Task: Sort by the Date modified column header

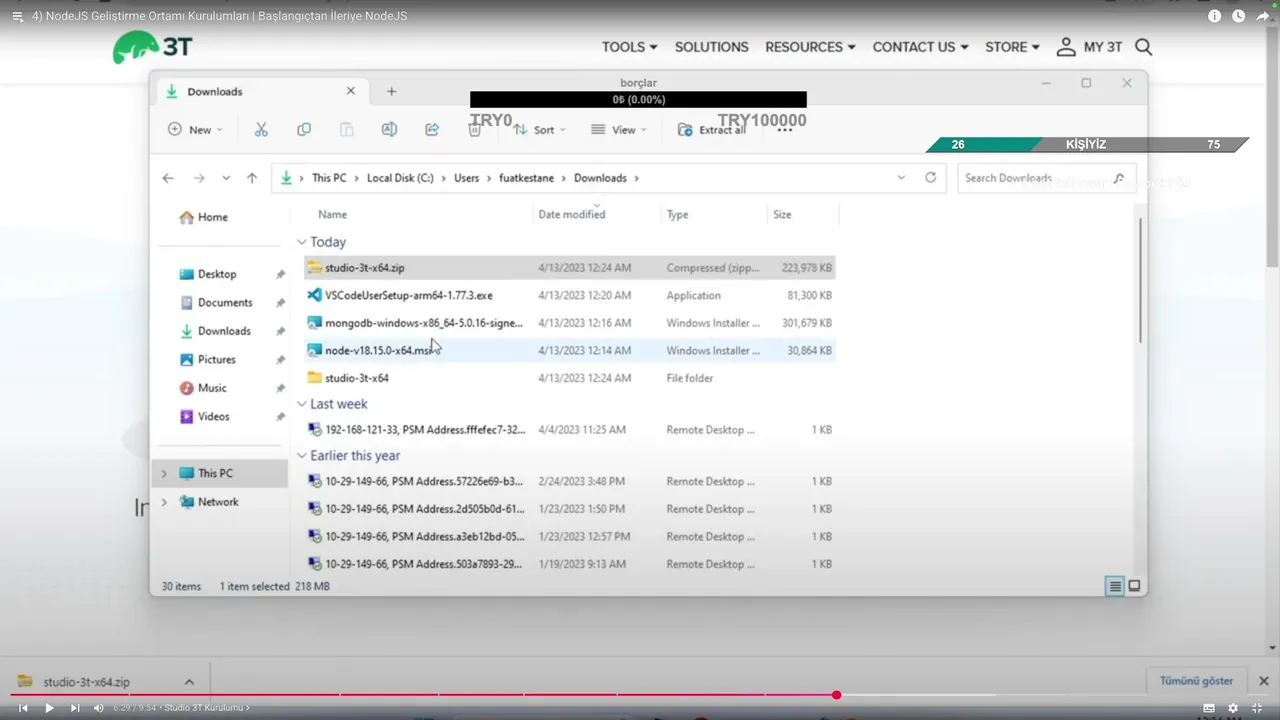Action: [572, 214]
